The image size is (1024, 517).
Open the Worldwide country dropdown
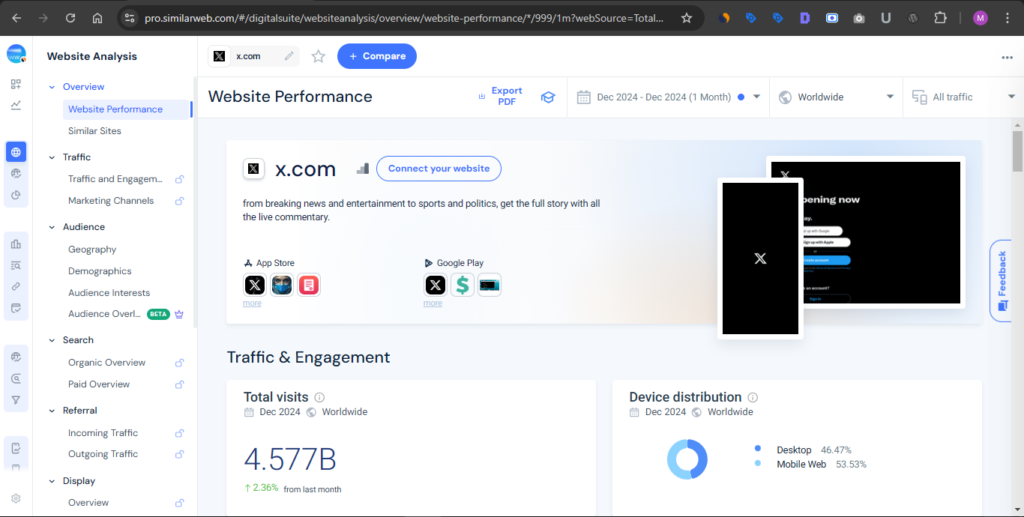(836, 97)
